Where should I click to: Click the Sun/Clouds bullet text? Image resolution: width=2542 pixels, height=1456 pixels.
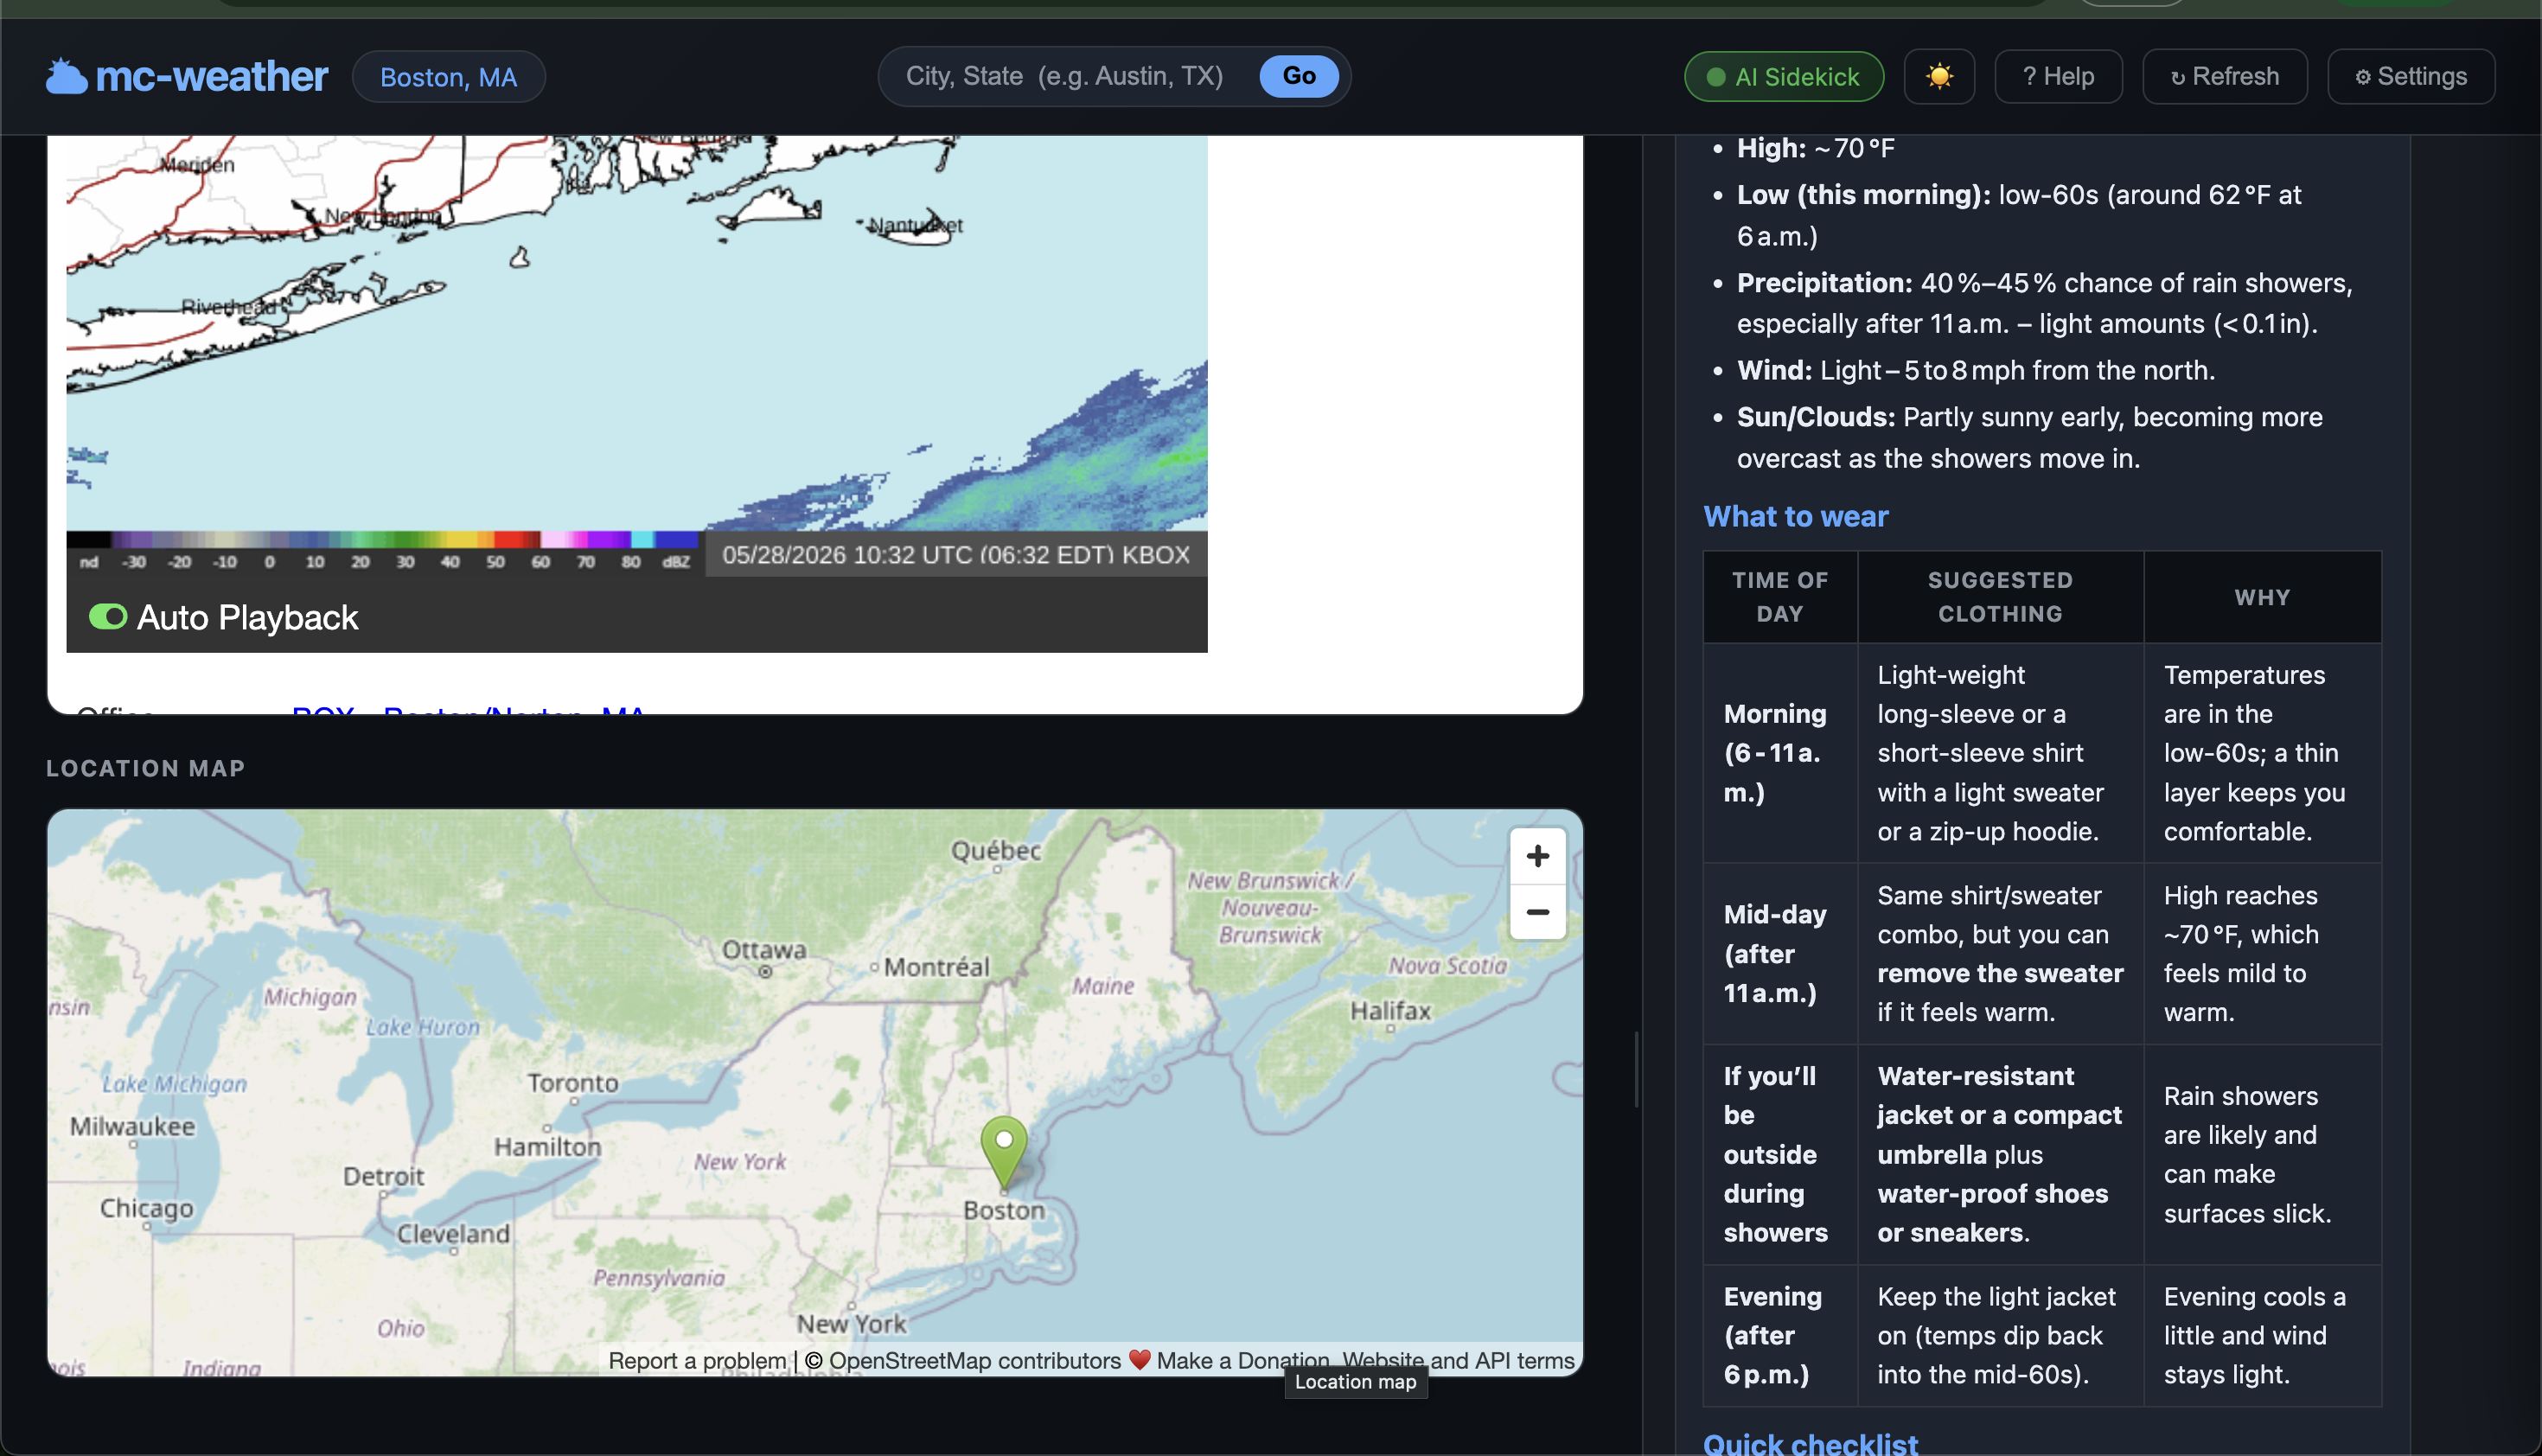(x=2030, y=438)
